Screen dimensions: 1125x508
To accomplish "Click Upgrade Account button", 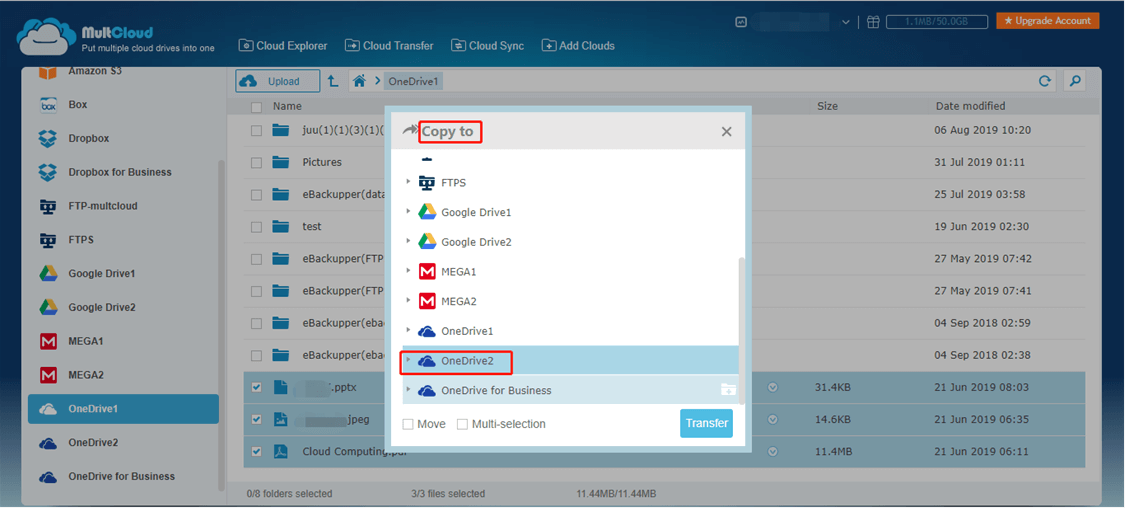I will [1048, 21].
